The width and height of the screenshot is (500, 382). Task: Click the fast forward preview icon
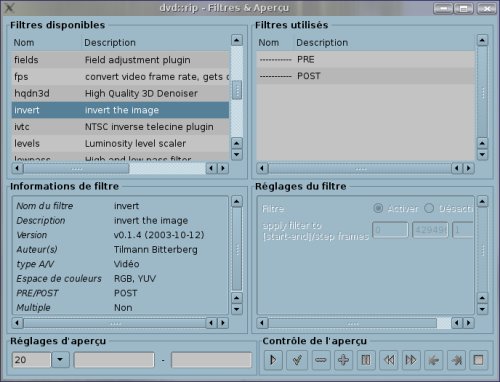[x=411, y=360]
